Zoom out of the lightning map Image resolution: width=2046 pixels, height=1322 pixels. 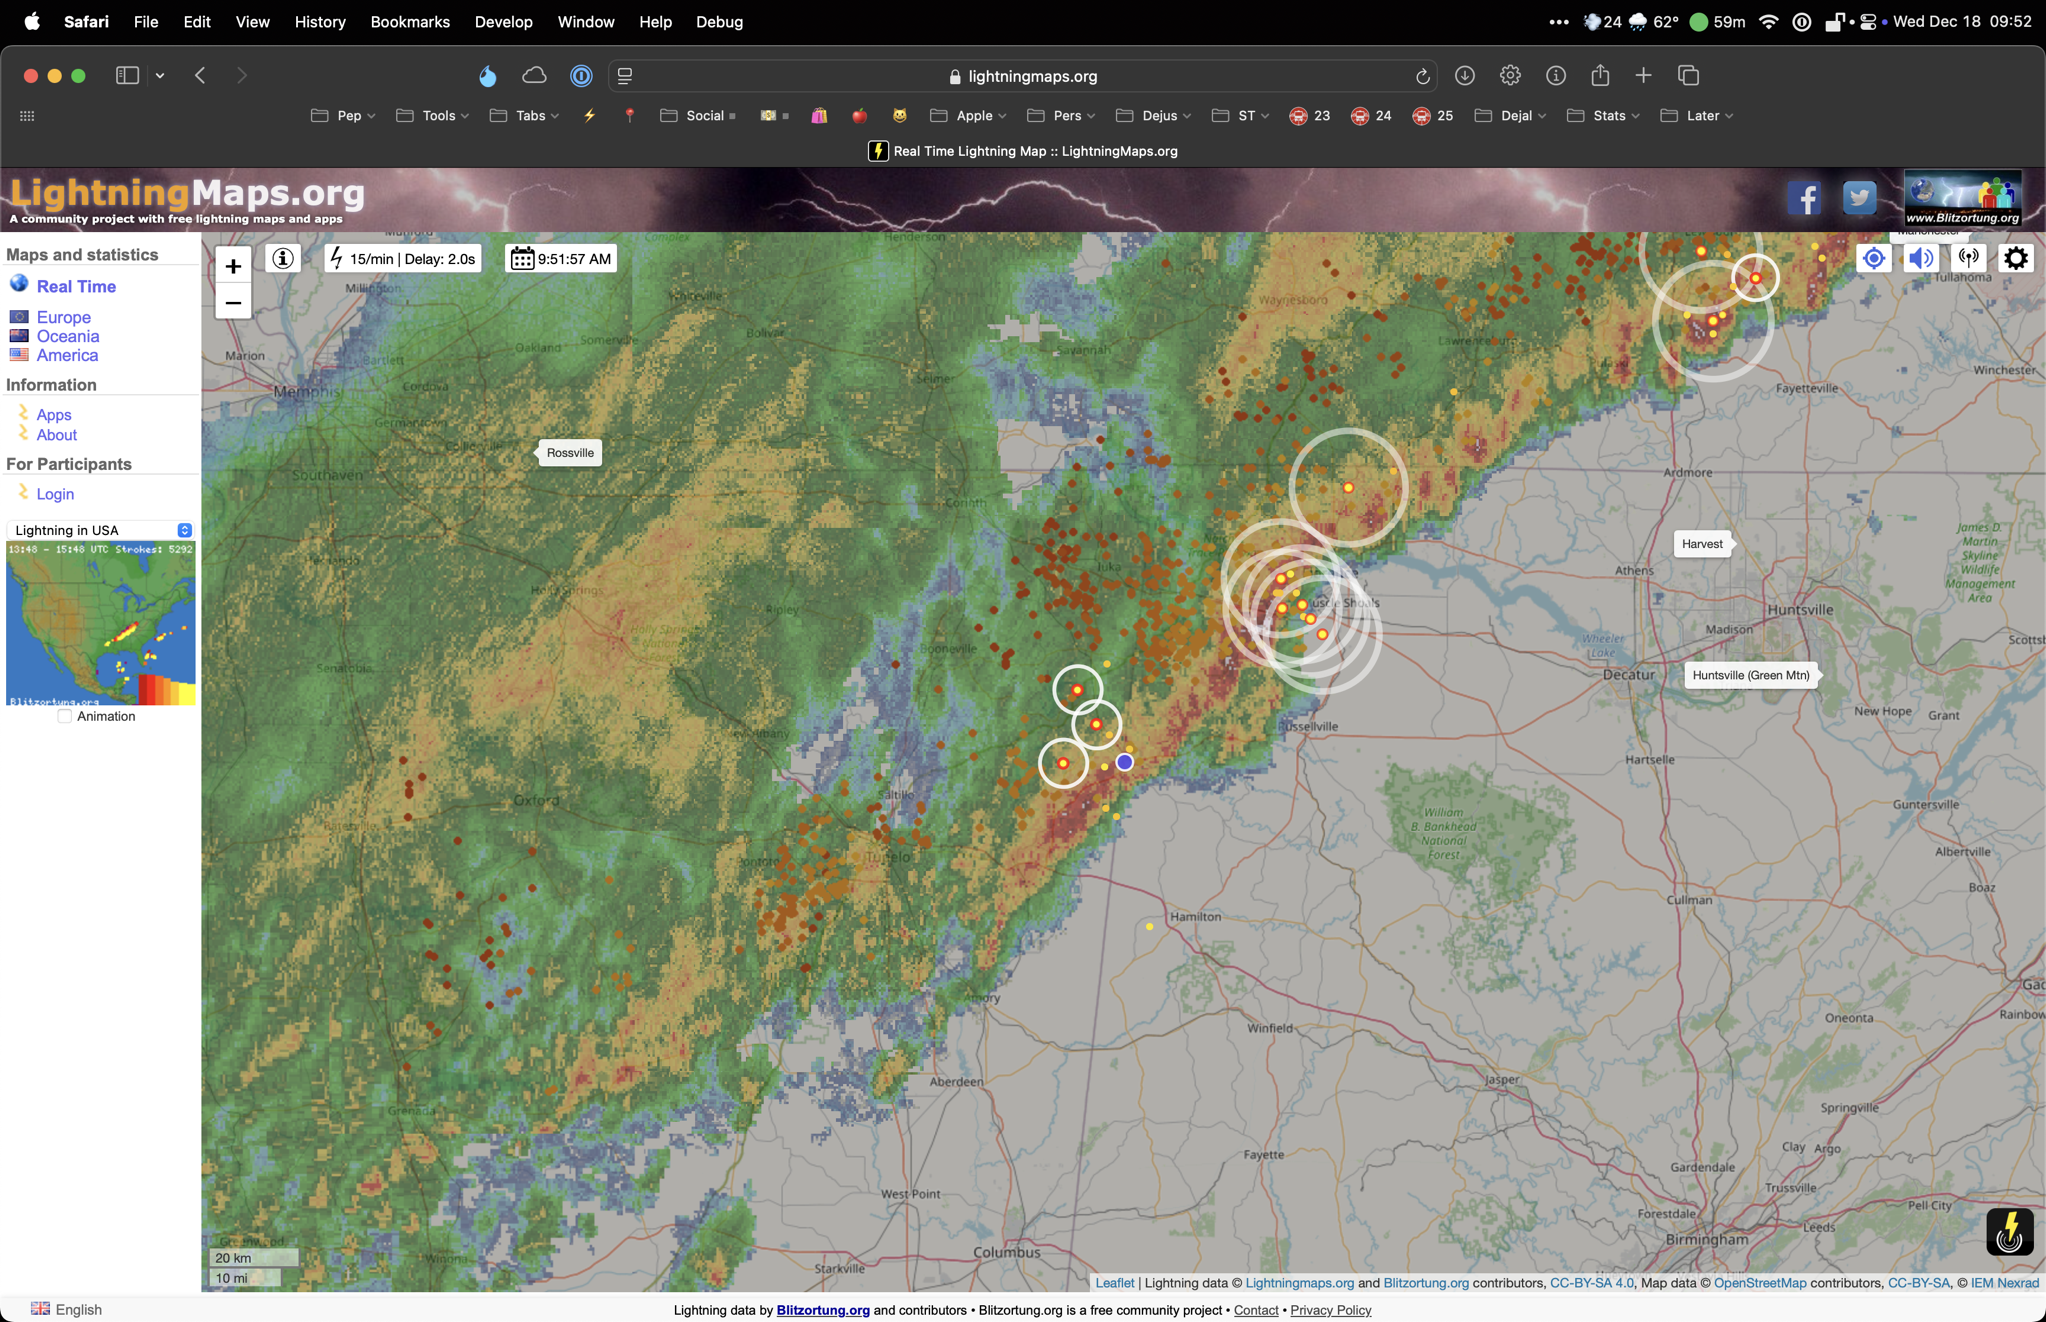(233, 303)
